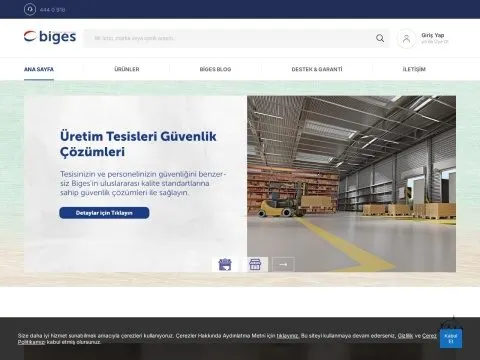Open the Gizlilik privacy link
The image size is (480, 360).
coord(405,336)
